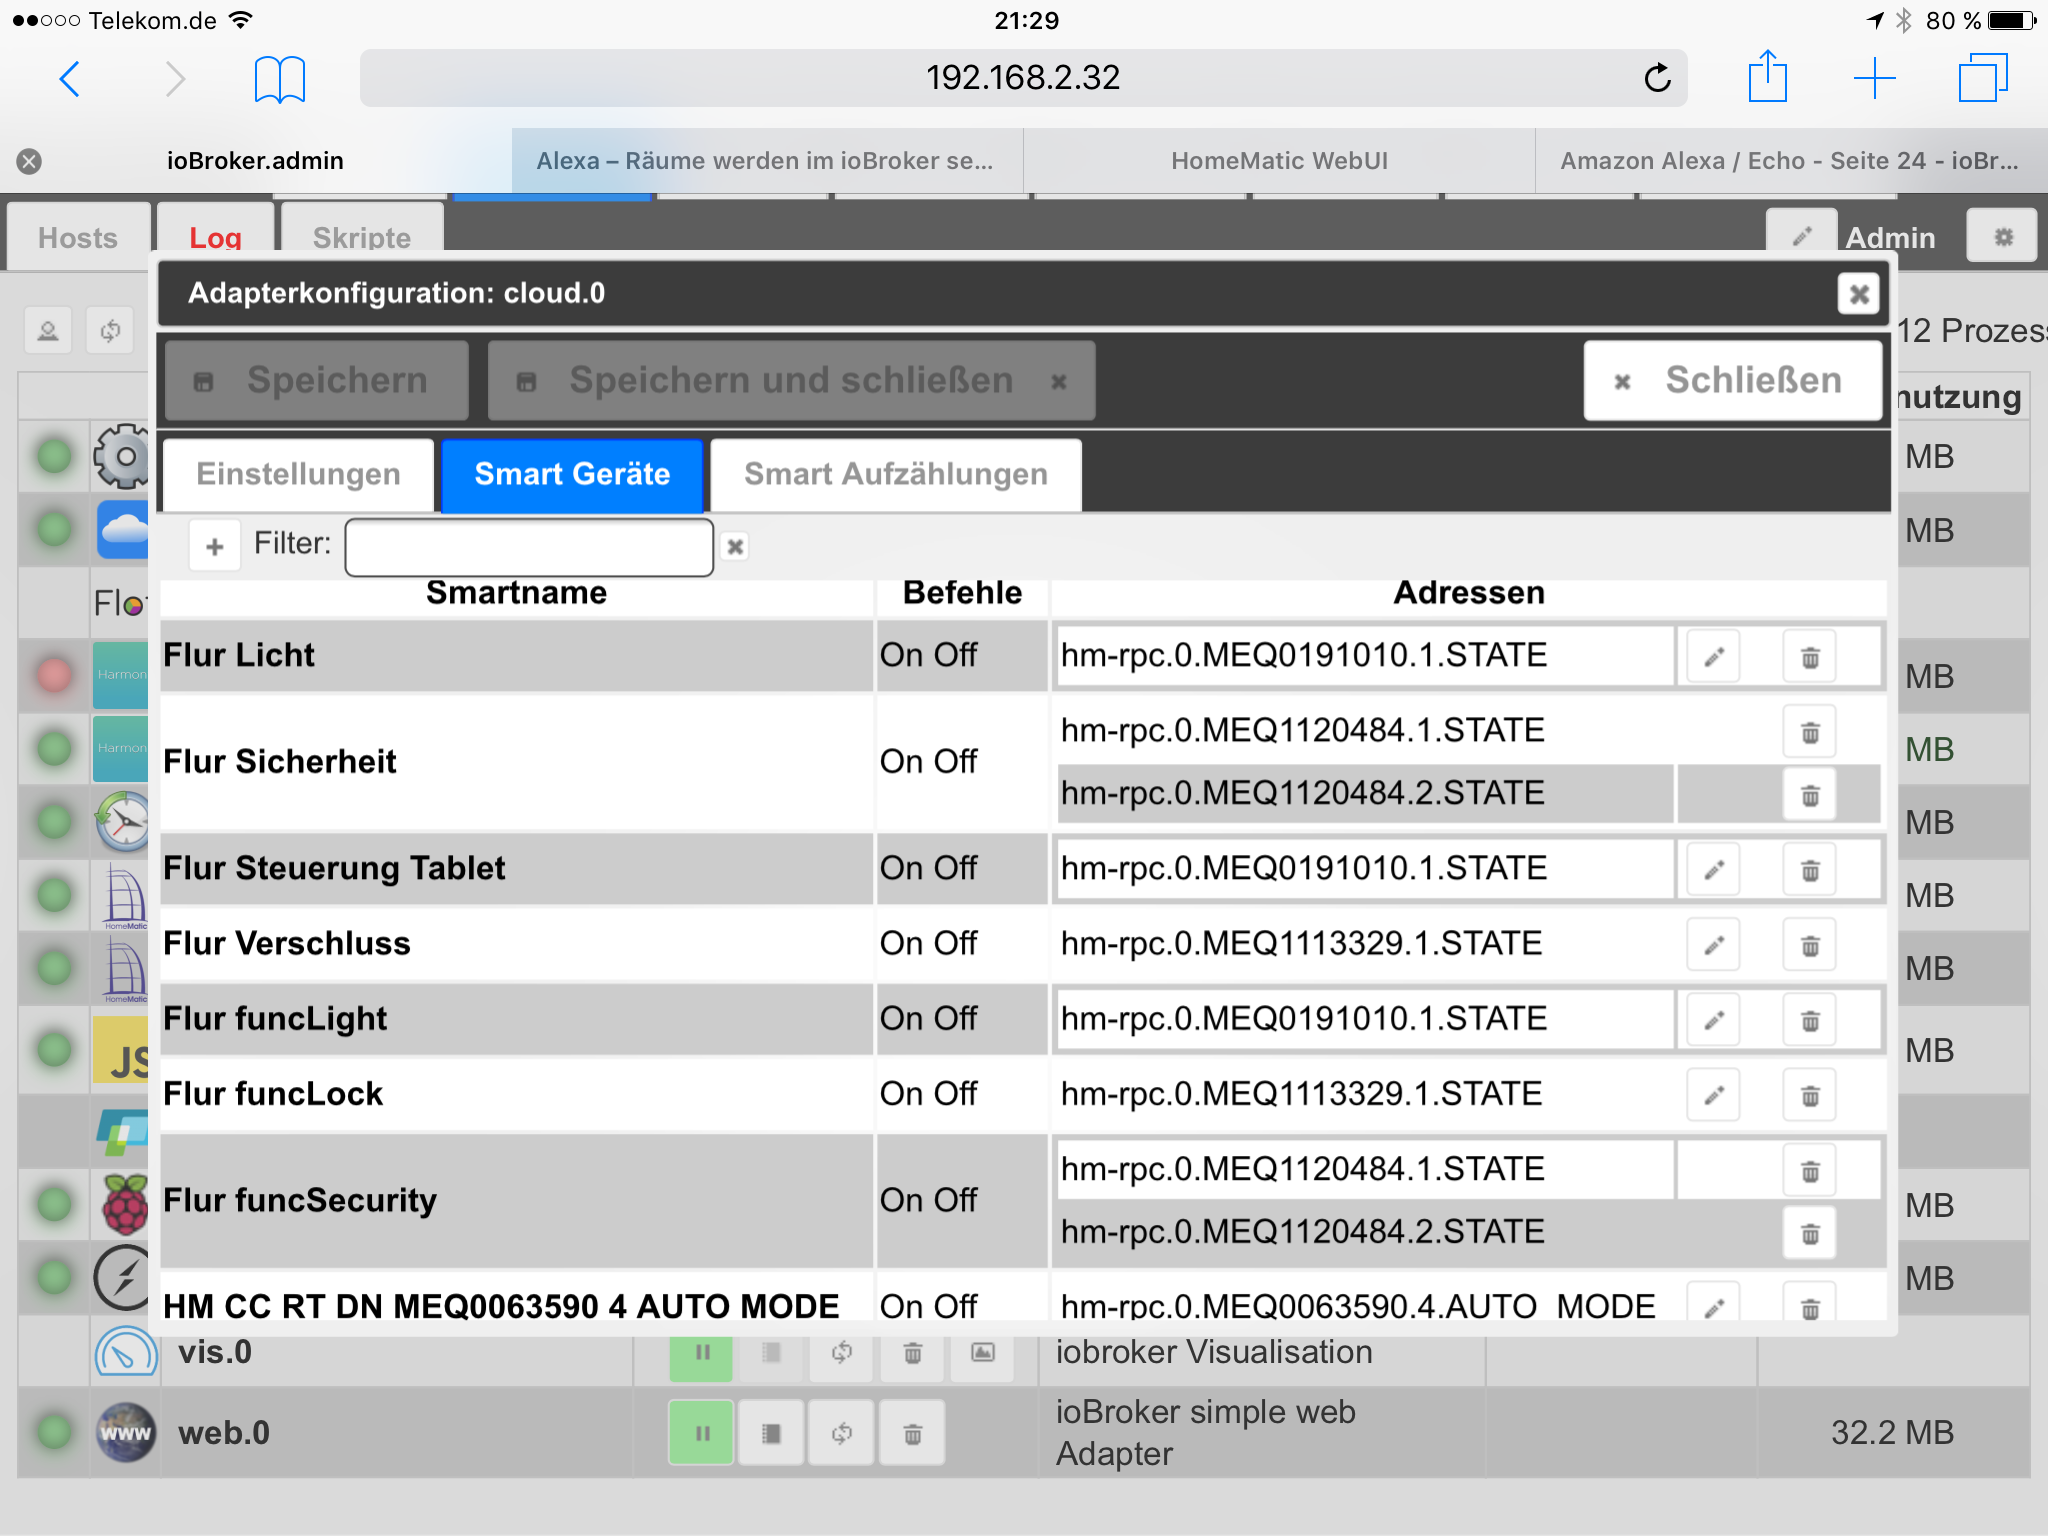Viewport: 2048px width, 1536px height.
Task: Close the ioBroker.admin browser tab
Action: [x=29, y=161]
